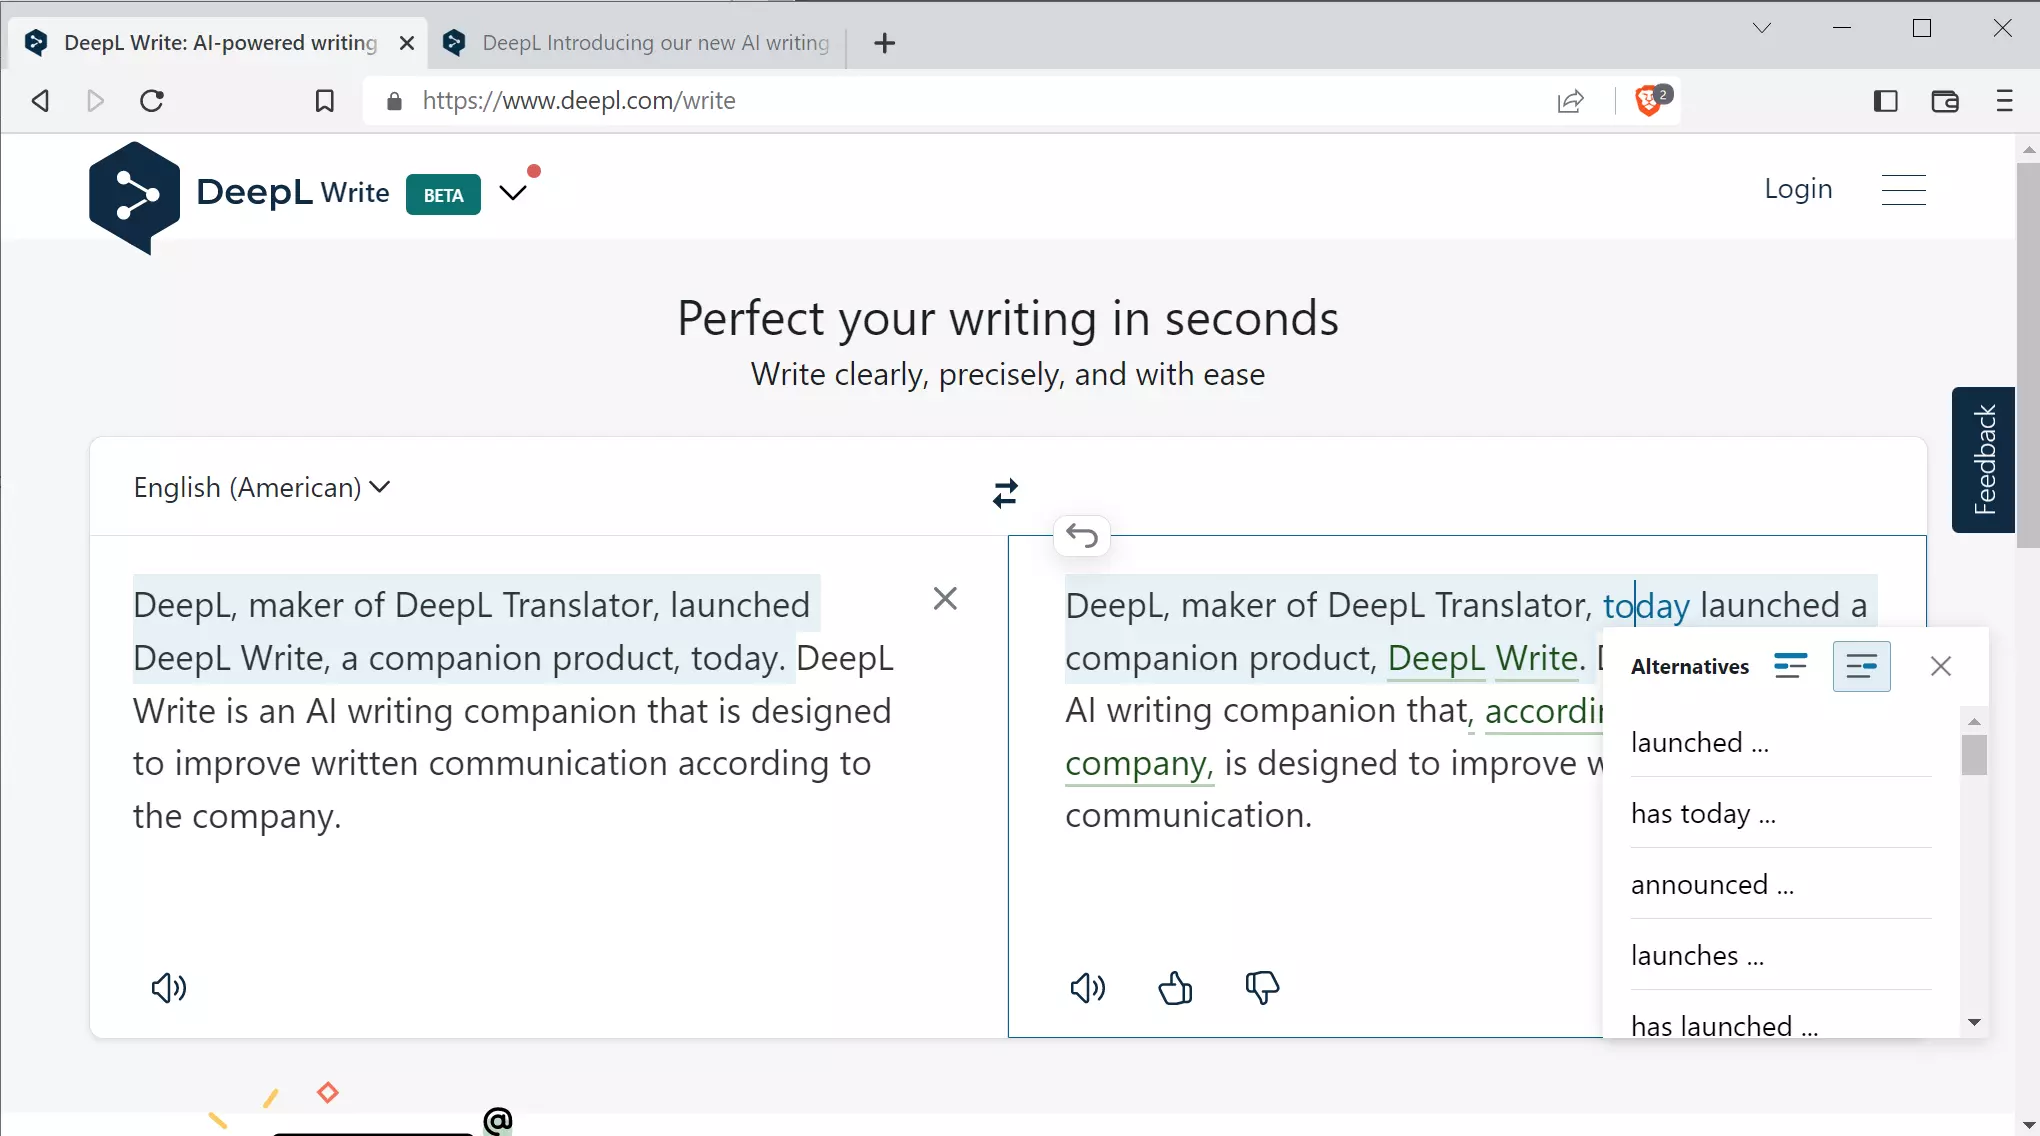The height and width of the screenshot is (1136, 2040).
Task: Select compact alternatives view icon
Action: [1790, 667]
